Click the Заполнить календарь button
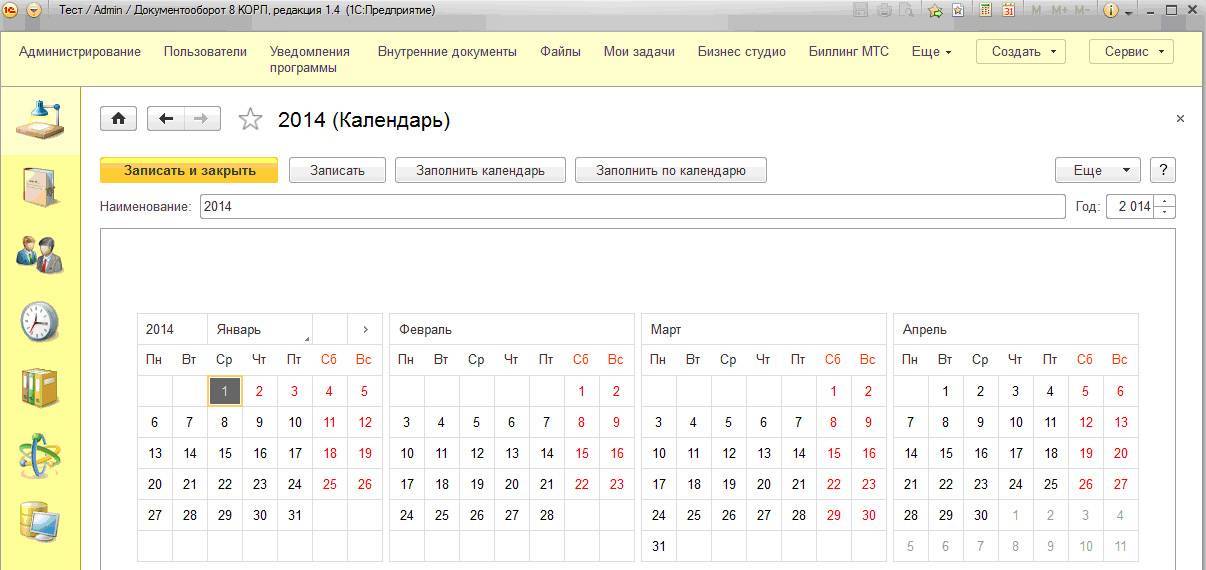 click(x=480, y=170)
